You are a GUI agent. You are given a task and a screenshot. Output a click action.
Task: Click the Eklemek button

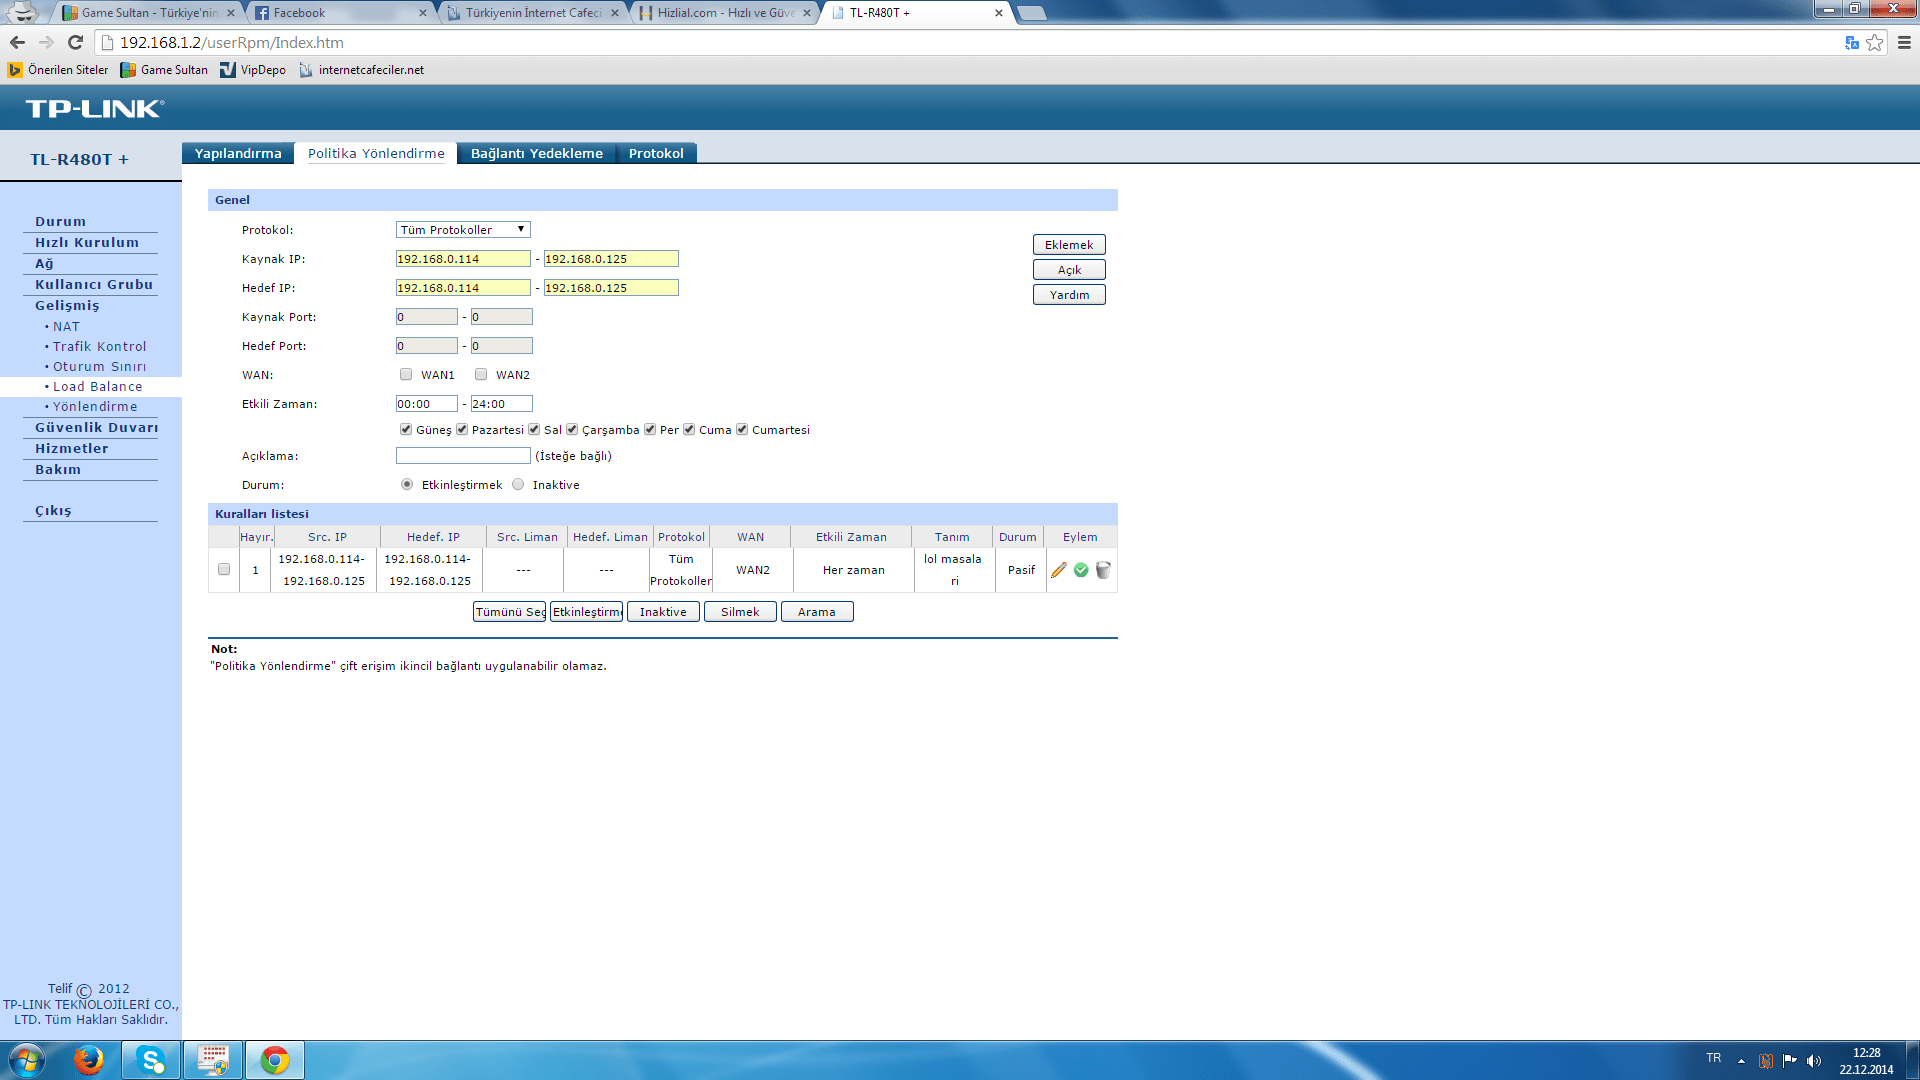tap(1069, 245)
